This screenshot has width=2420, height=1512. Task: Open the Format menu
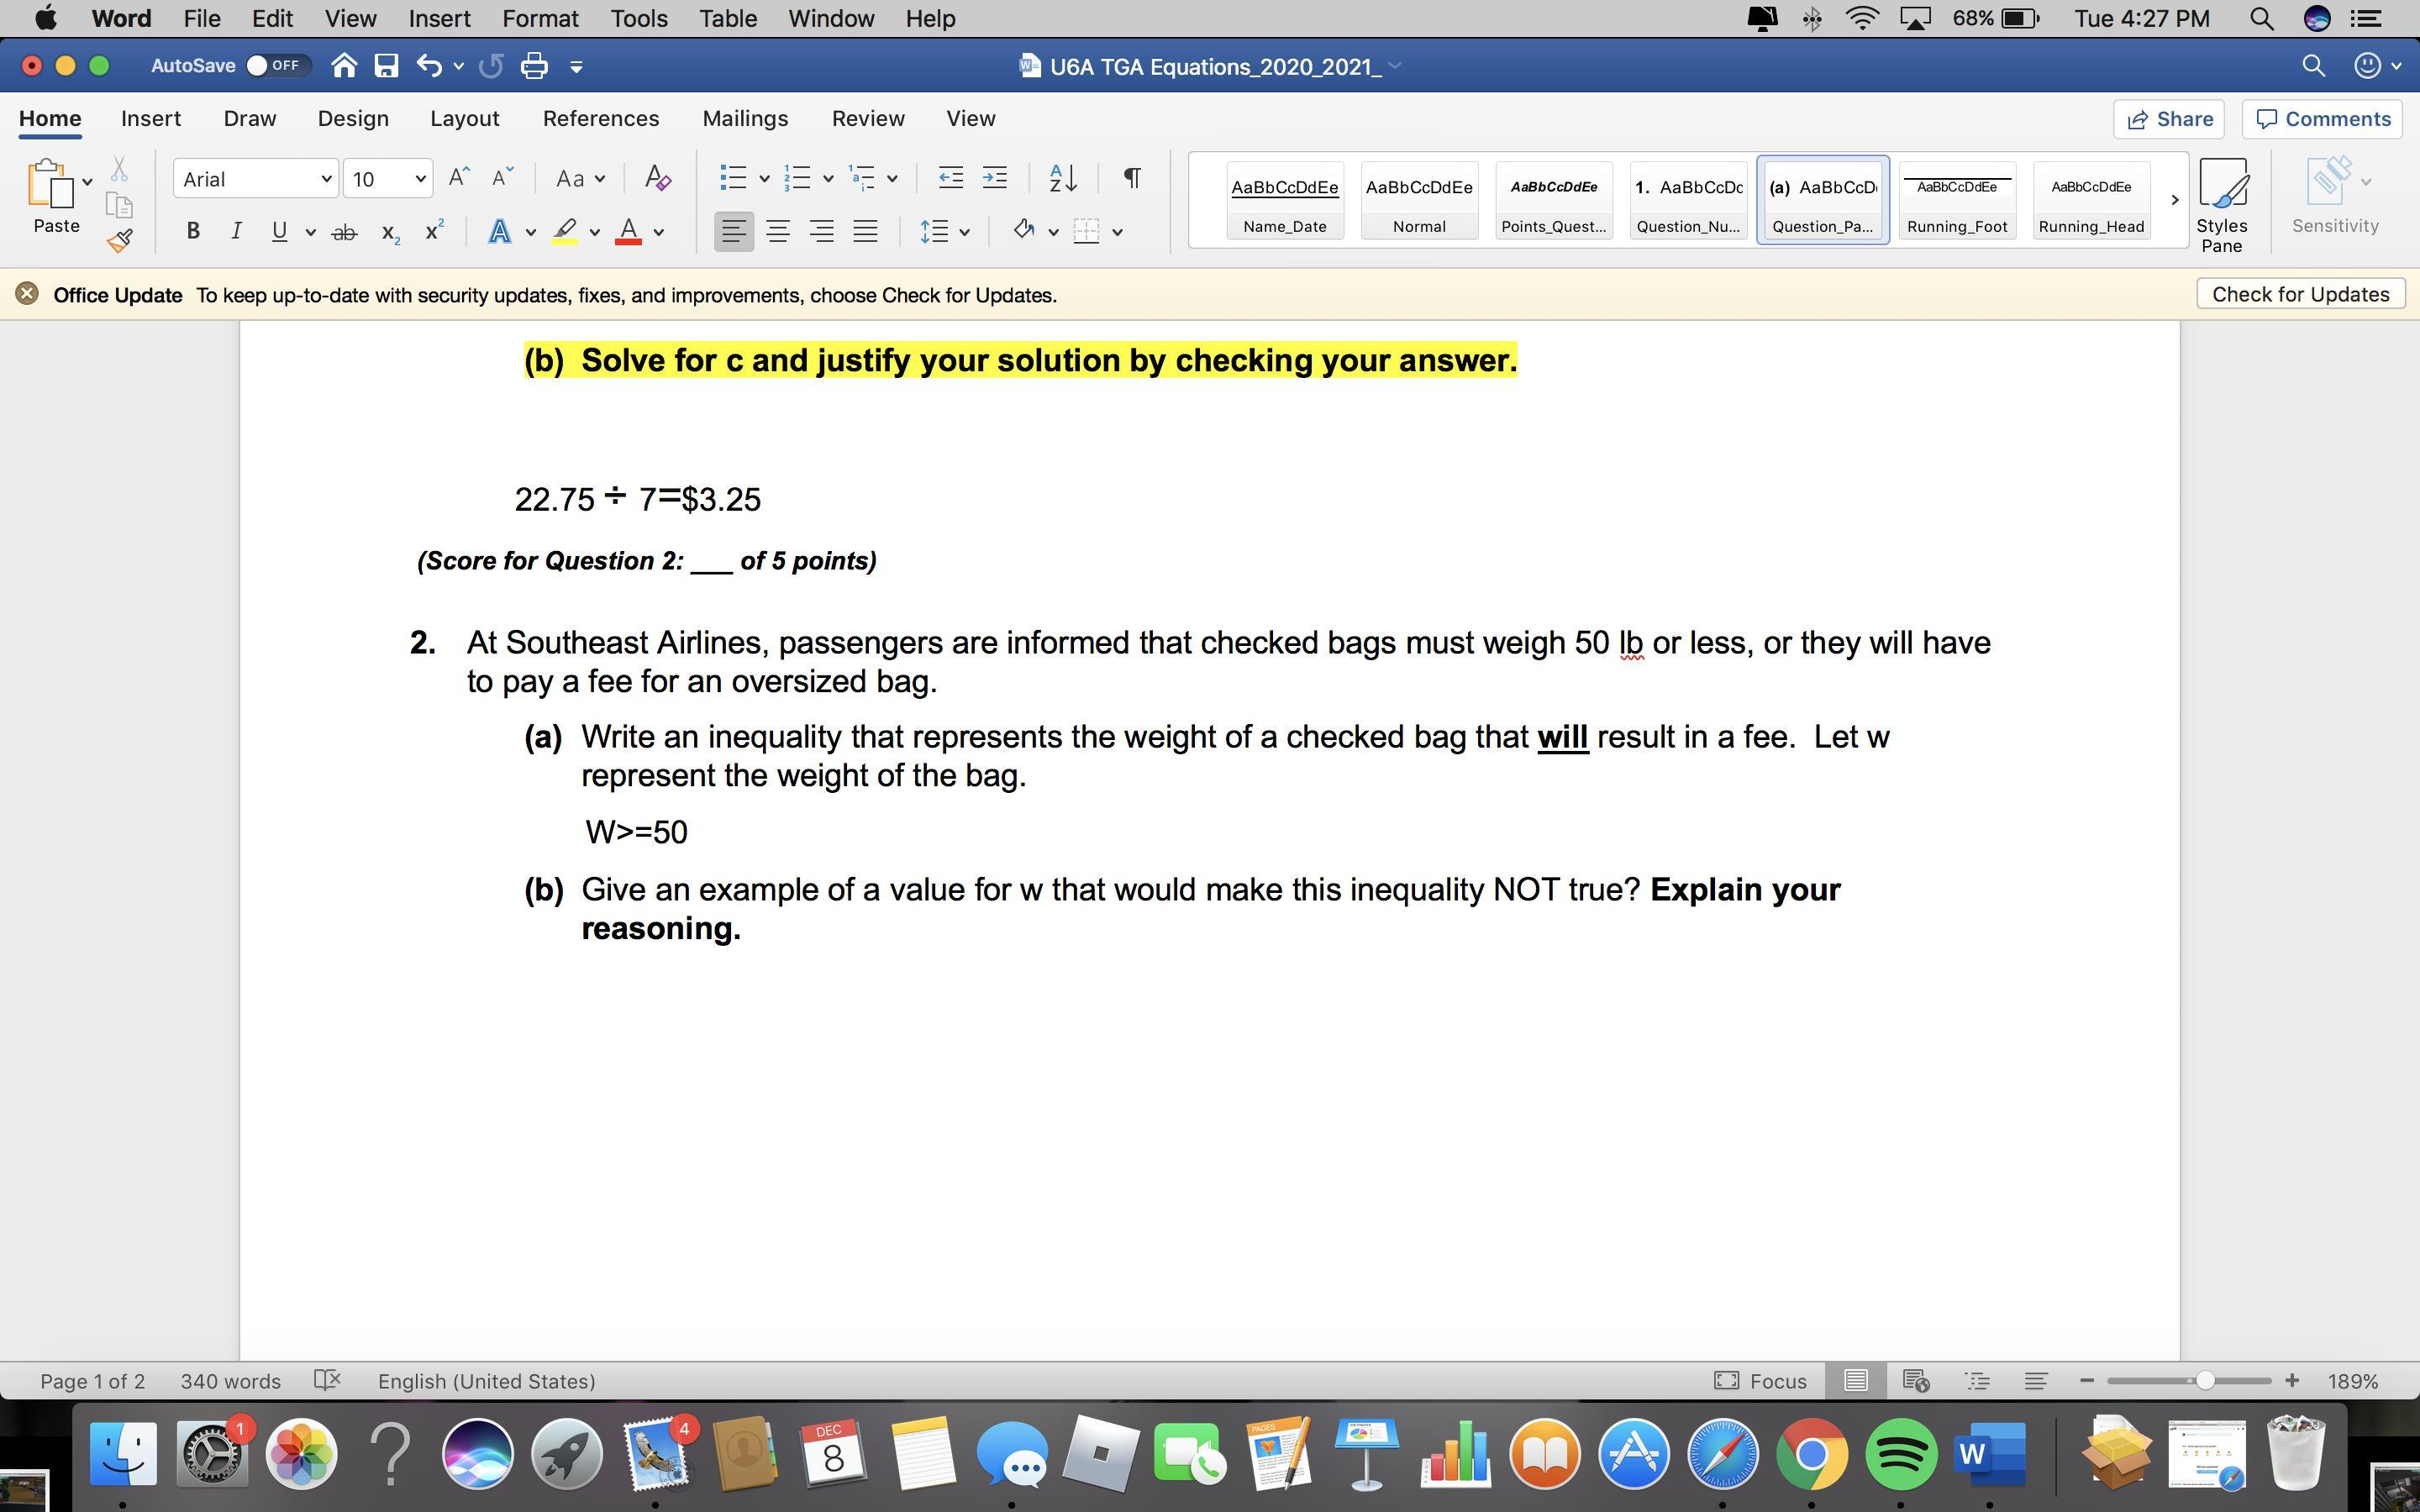coord(540,18)
